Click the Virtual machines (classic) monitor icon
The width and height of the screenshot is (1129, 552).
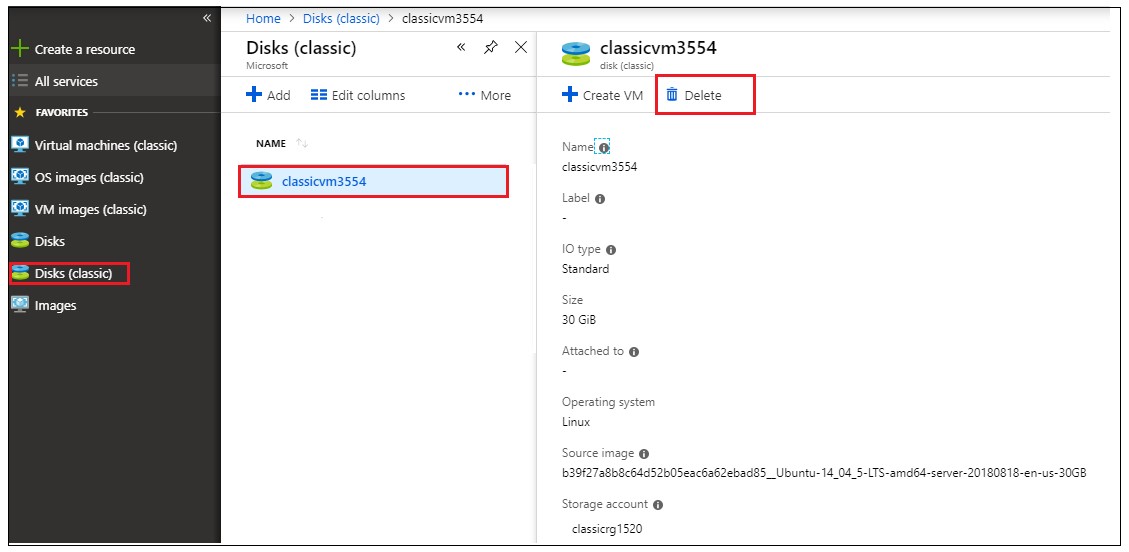click(x=20, y=145)
